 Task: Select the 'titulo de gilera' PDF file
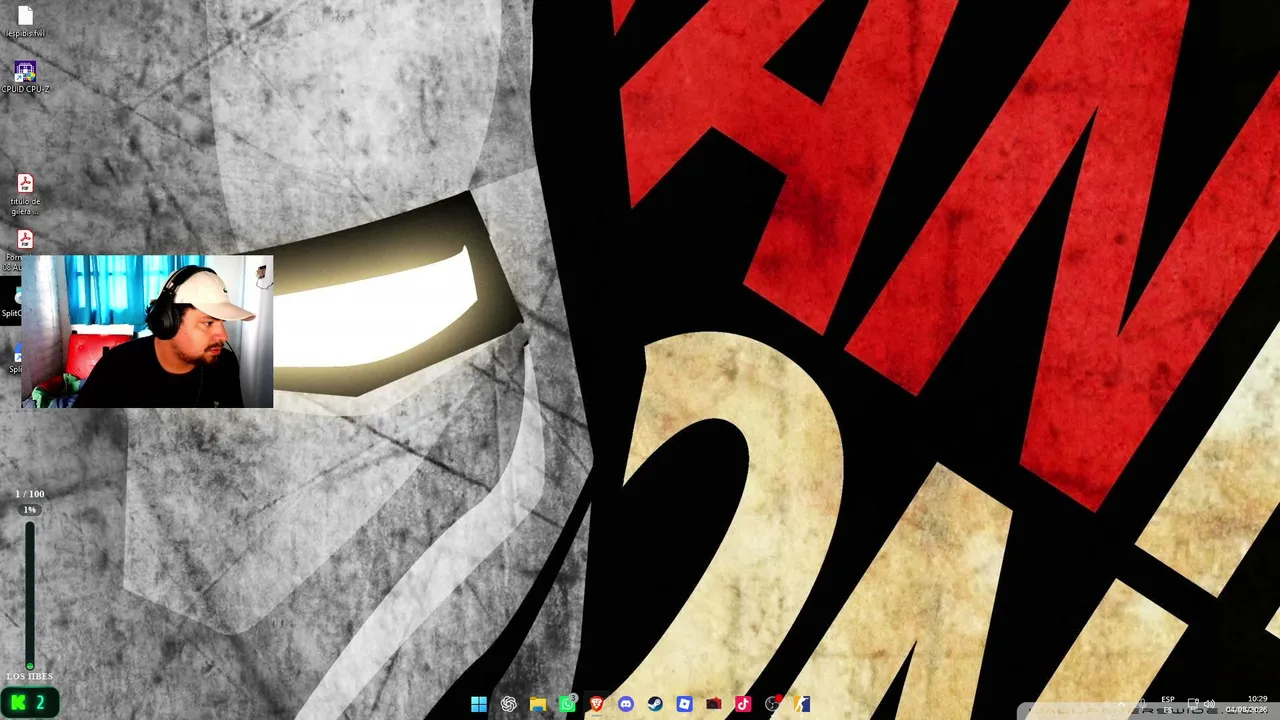25,195
